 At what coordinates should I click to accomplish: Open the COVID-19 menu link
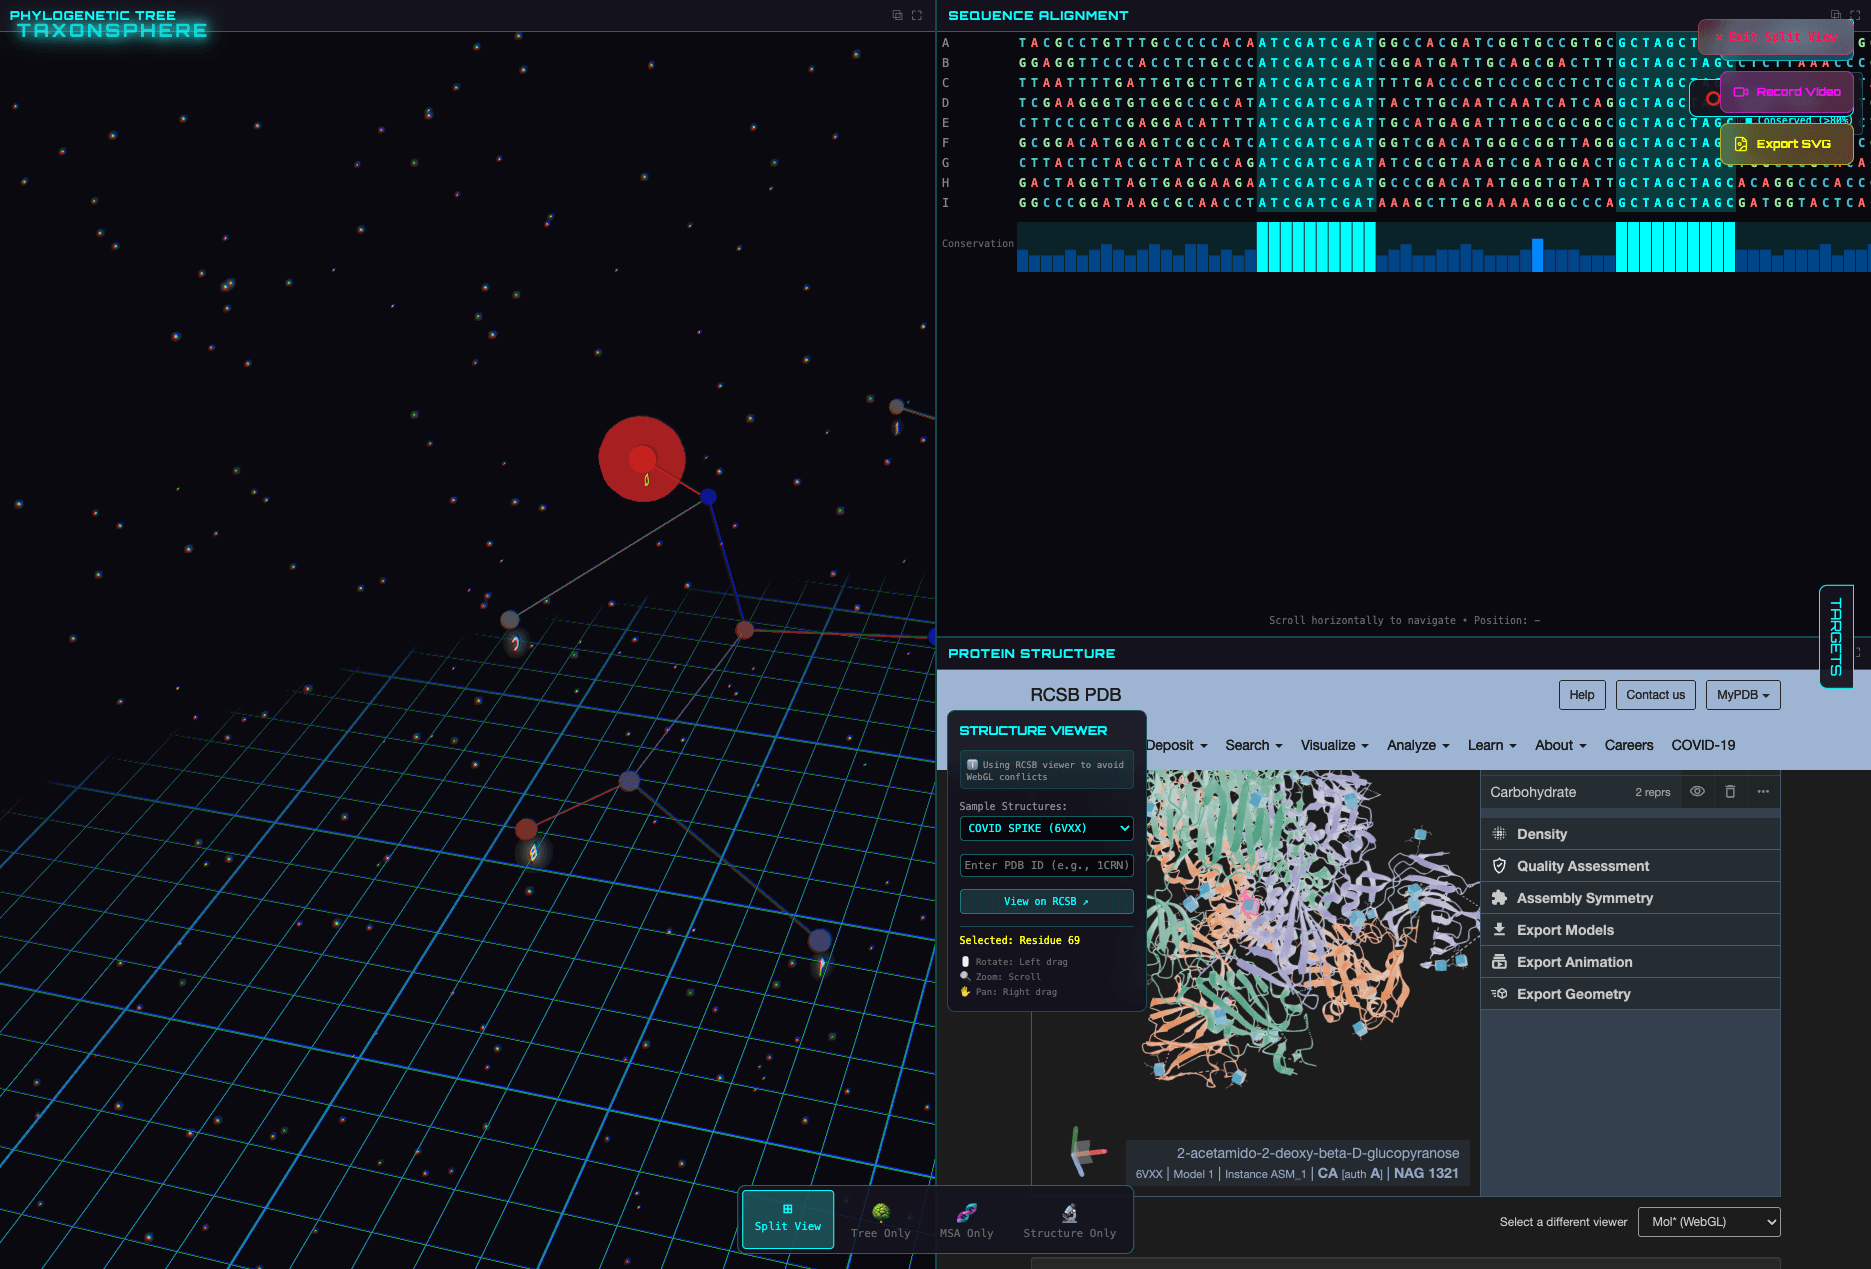tap(1703, 745)
